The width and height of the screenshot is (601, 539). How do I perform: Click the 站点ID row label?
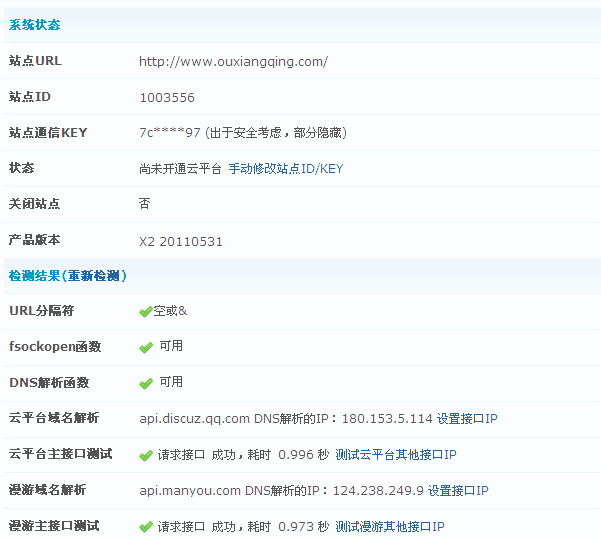coord(30,97)
